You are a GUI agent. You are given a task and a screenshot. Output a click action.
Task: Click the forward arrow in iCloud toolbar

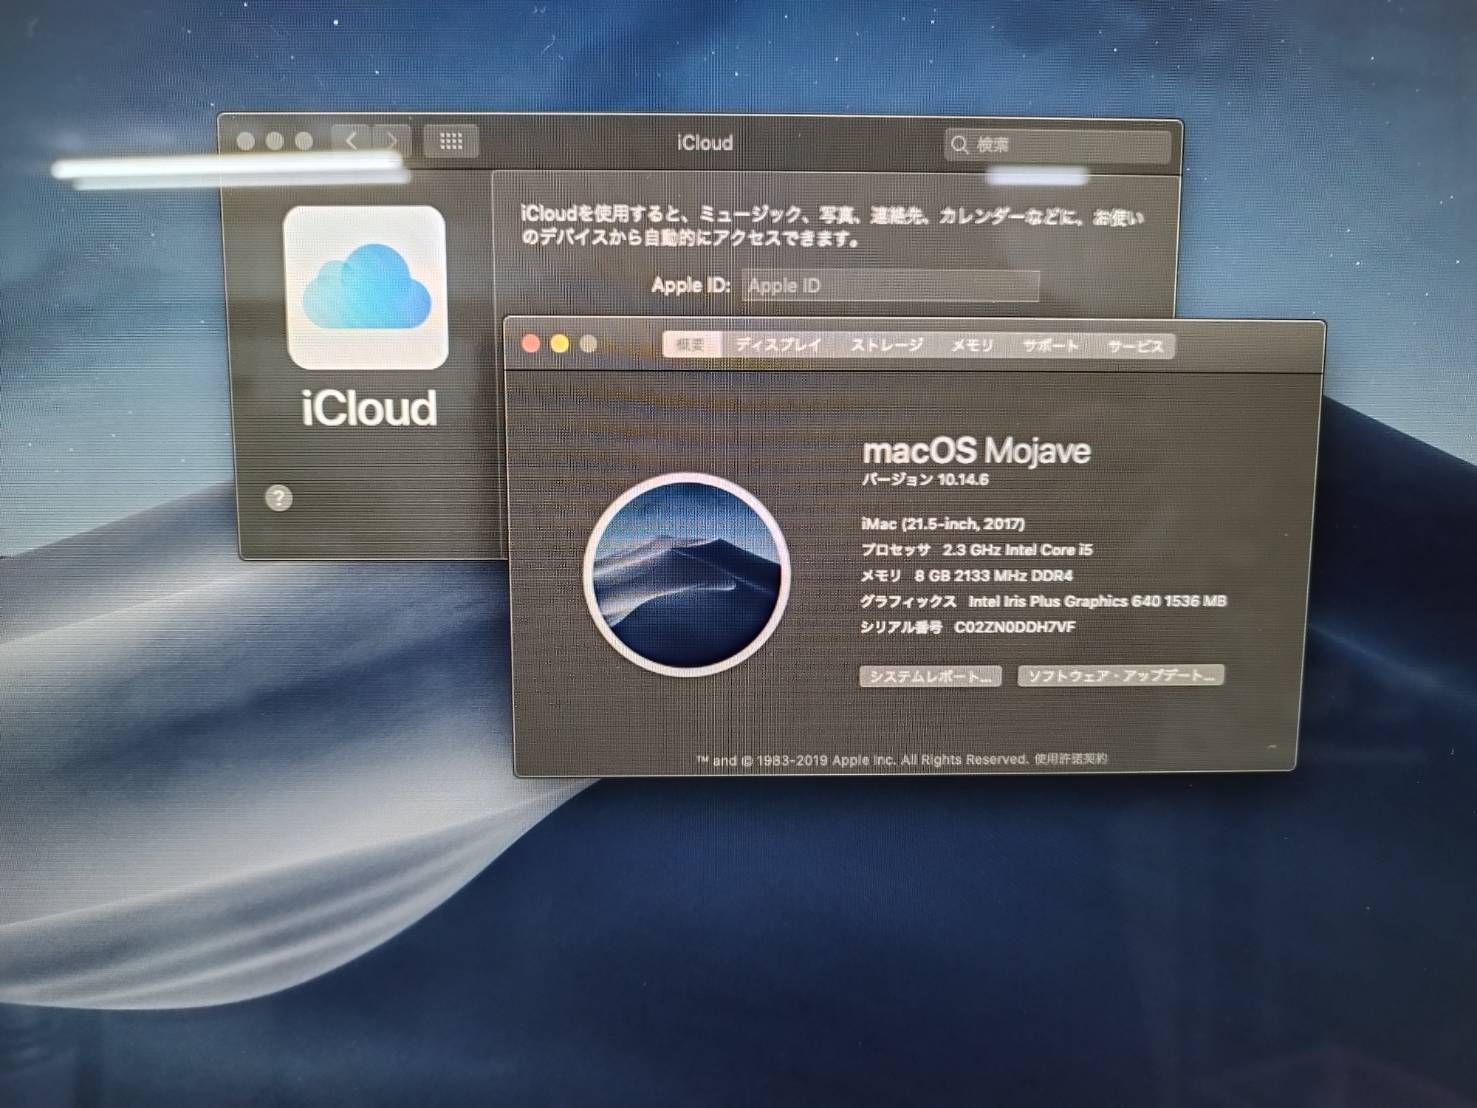(x=391, y=141)
